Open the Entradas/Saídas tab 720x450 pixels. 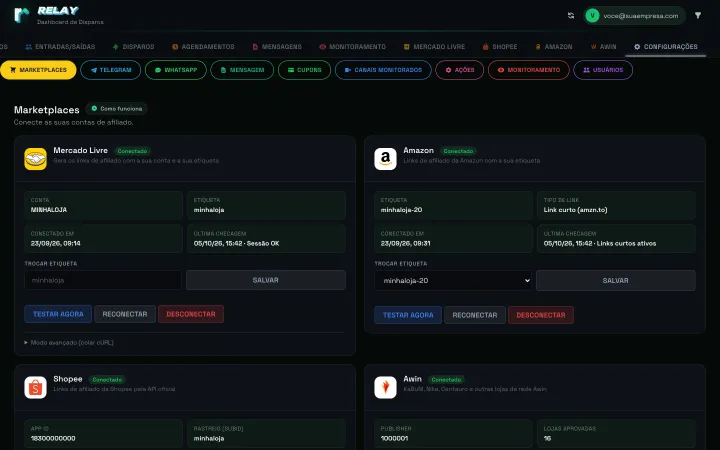pos(60,47)
